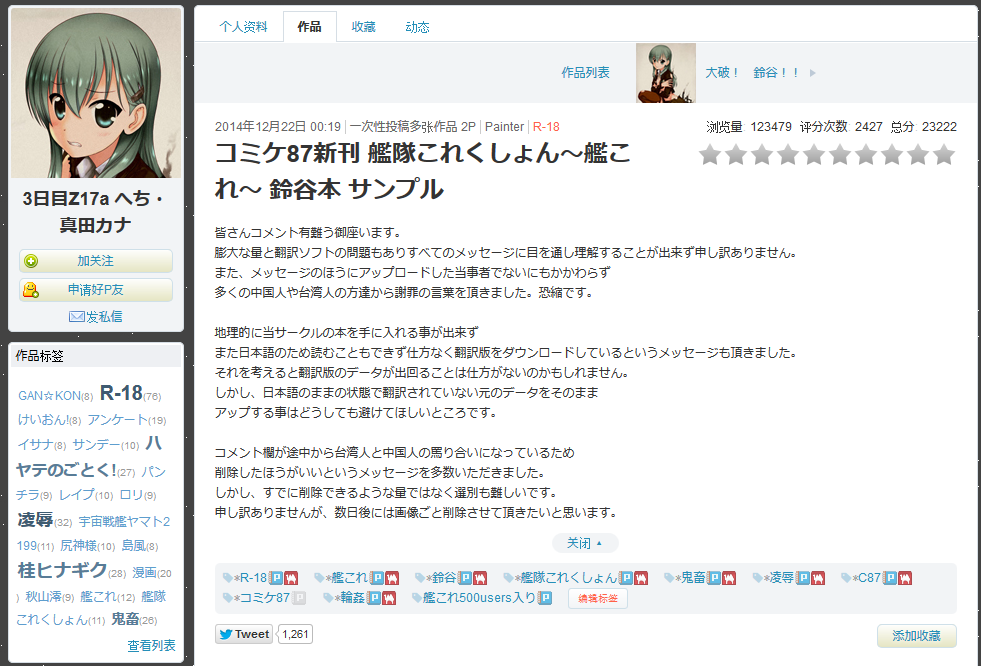Open the 收藏 tab
The width and height of the screenshot is (981, 666).
pos(363,27)
